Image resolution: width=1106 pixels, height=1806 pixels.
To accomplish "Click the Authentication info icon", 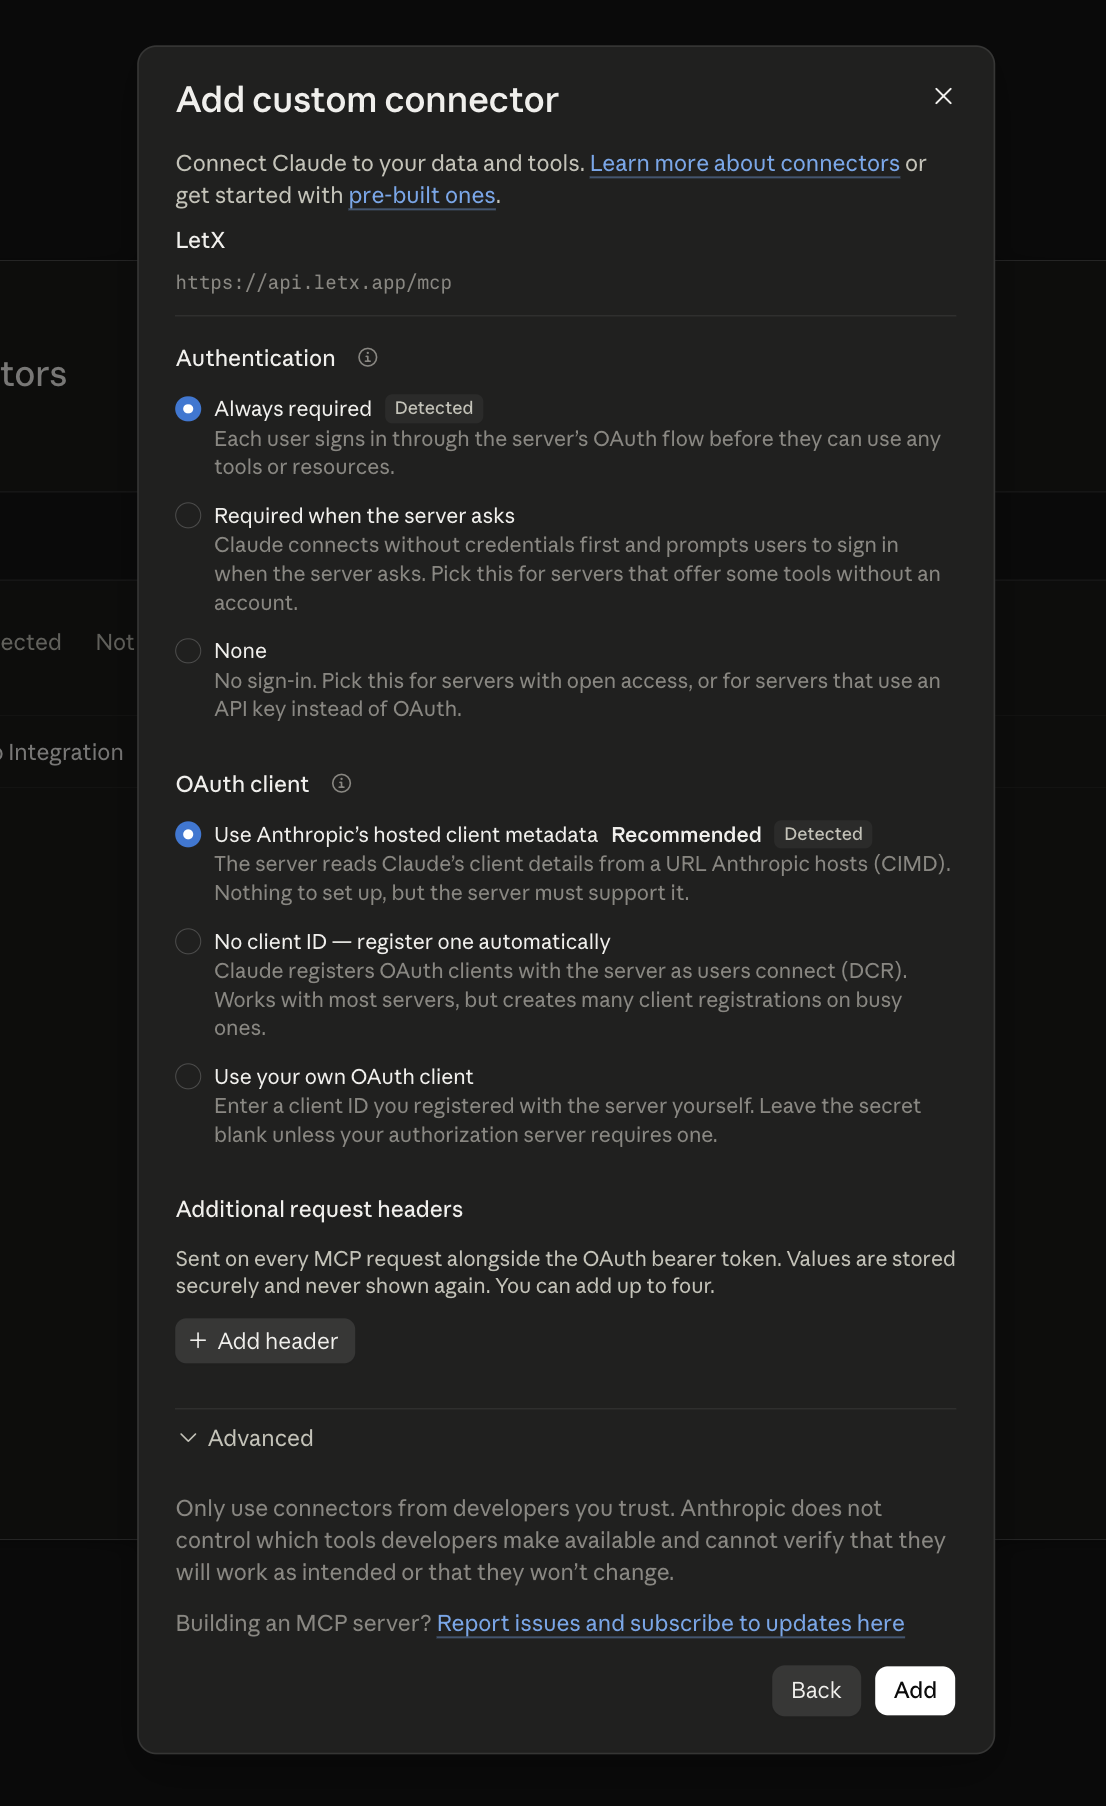I will (368, 358).
